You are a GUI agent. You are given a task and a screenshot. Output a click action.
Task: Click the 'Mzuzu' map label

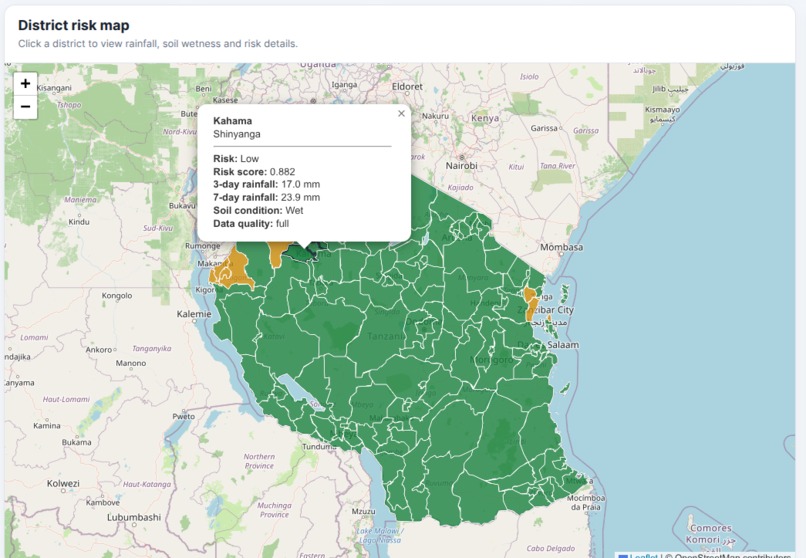click(363, 511)
